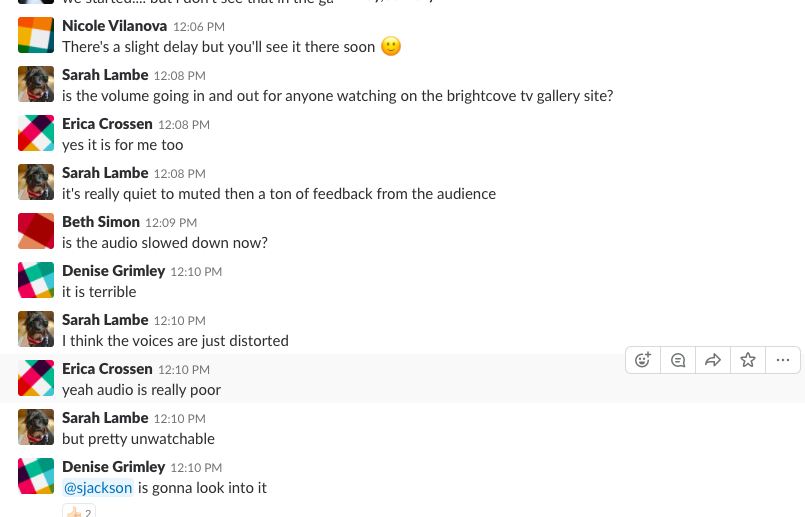Start a thread on the hovered message
The height and width of the screenshot is (517, 805).
(678, 360)
